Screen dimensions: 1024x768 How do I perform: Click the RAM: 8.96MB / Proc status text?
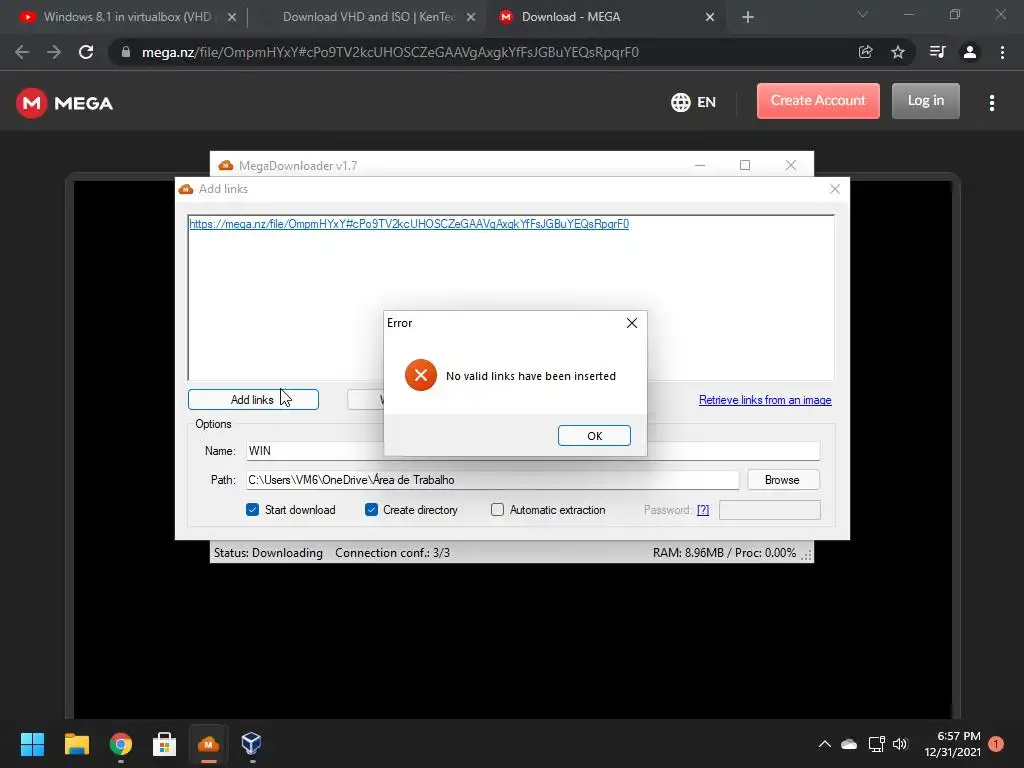tap(724, 553)
